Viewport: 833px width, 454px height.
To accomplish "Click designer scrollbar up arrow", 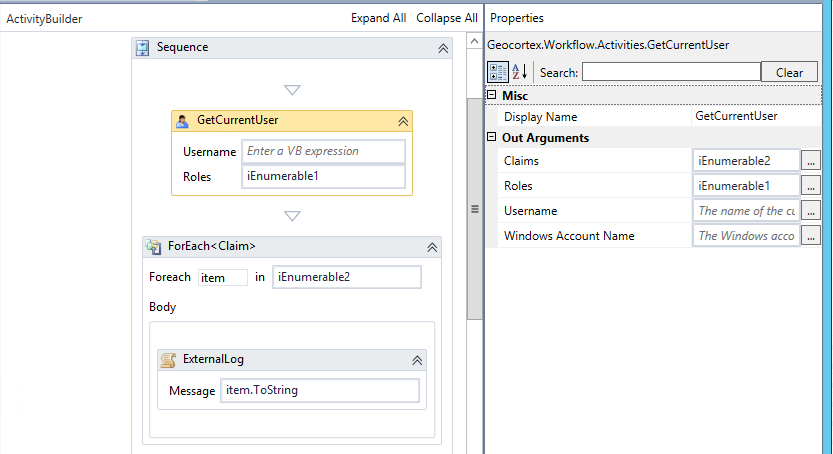I will pyautogui.click(x=474, y=41).
